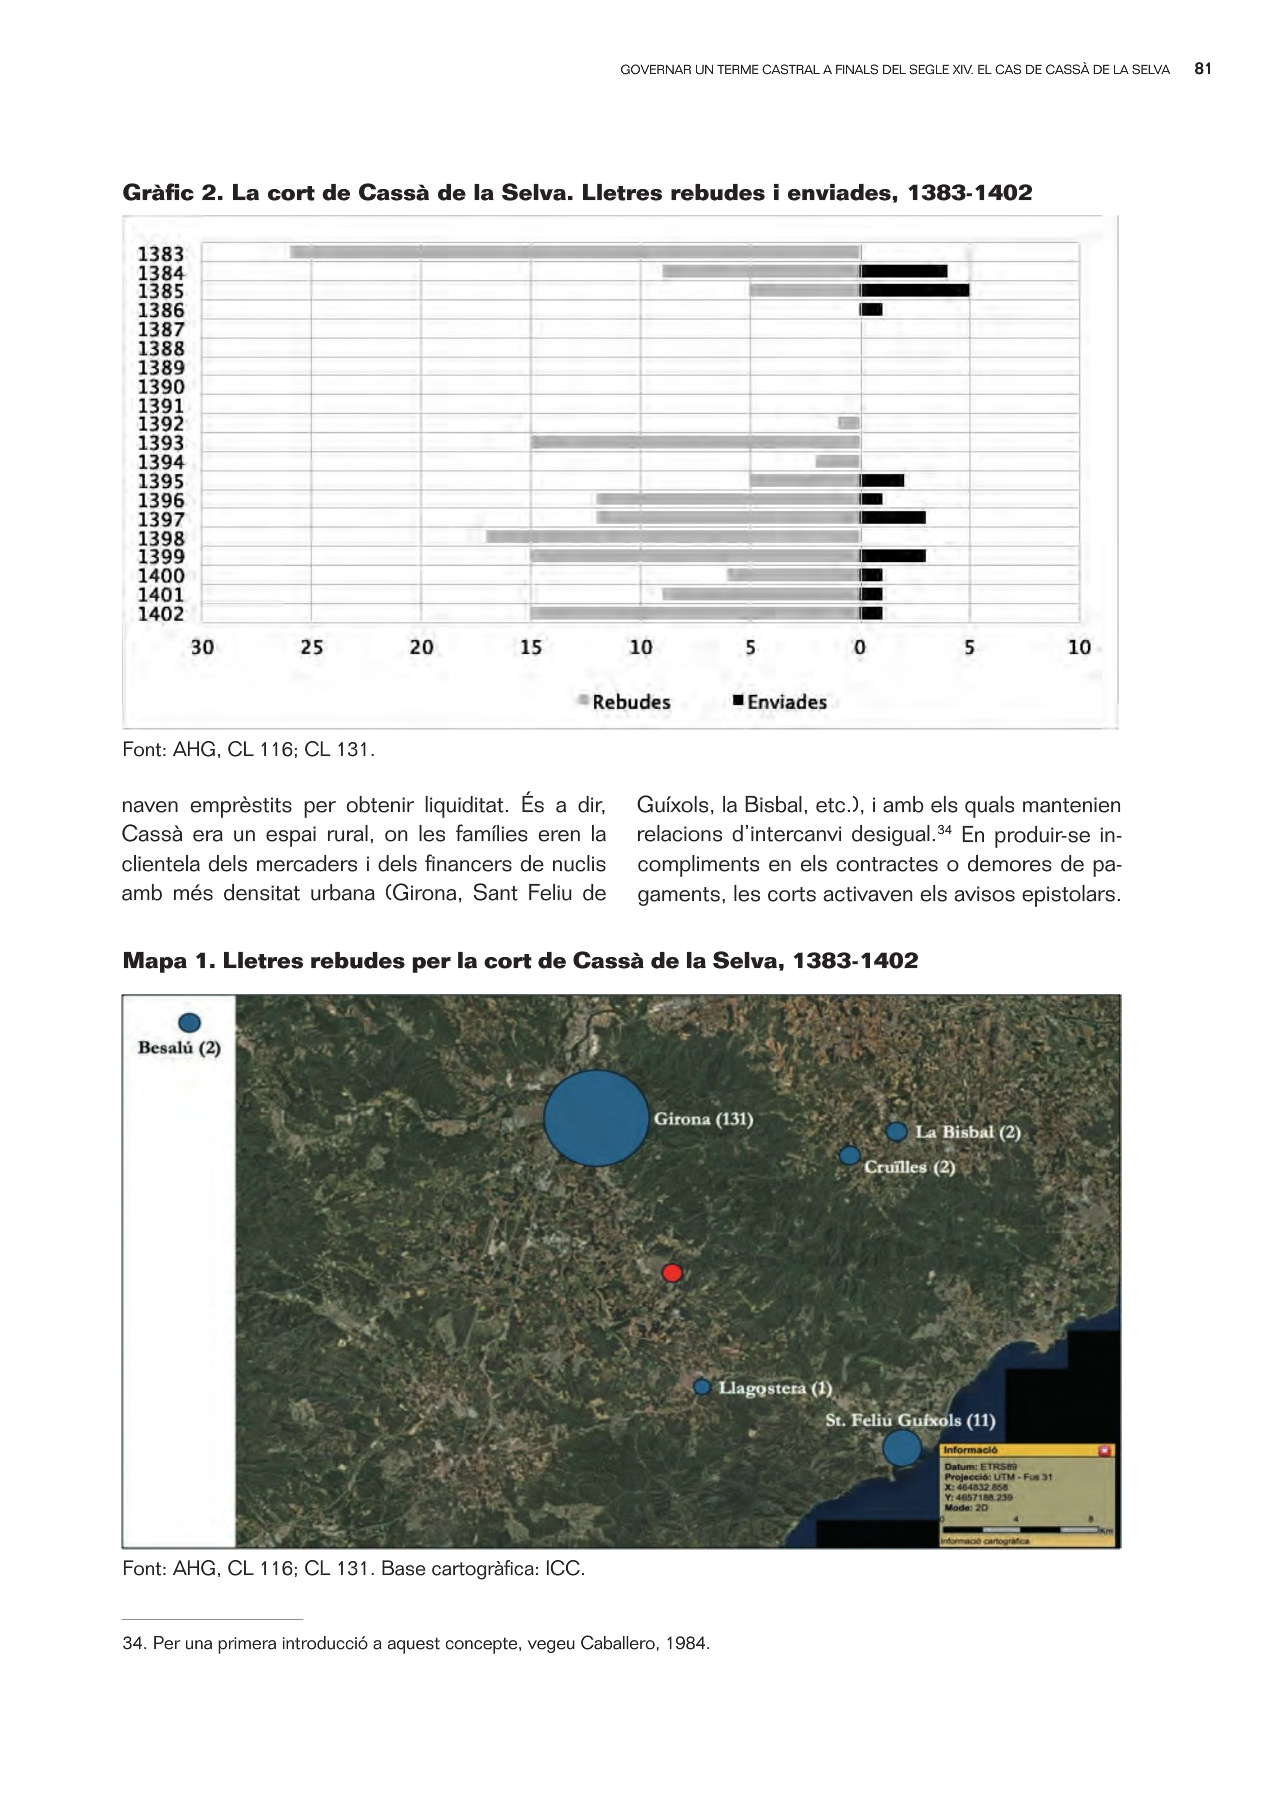
Task: Click footnote reference 34 in the text
Action: pos(943,829)
